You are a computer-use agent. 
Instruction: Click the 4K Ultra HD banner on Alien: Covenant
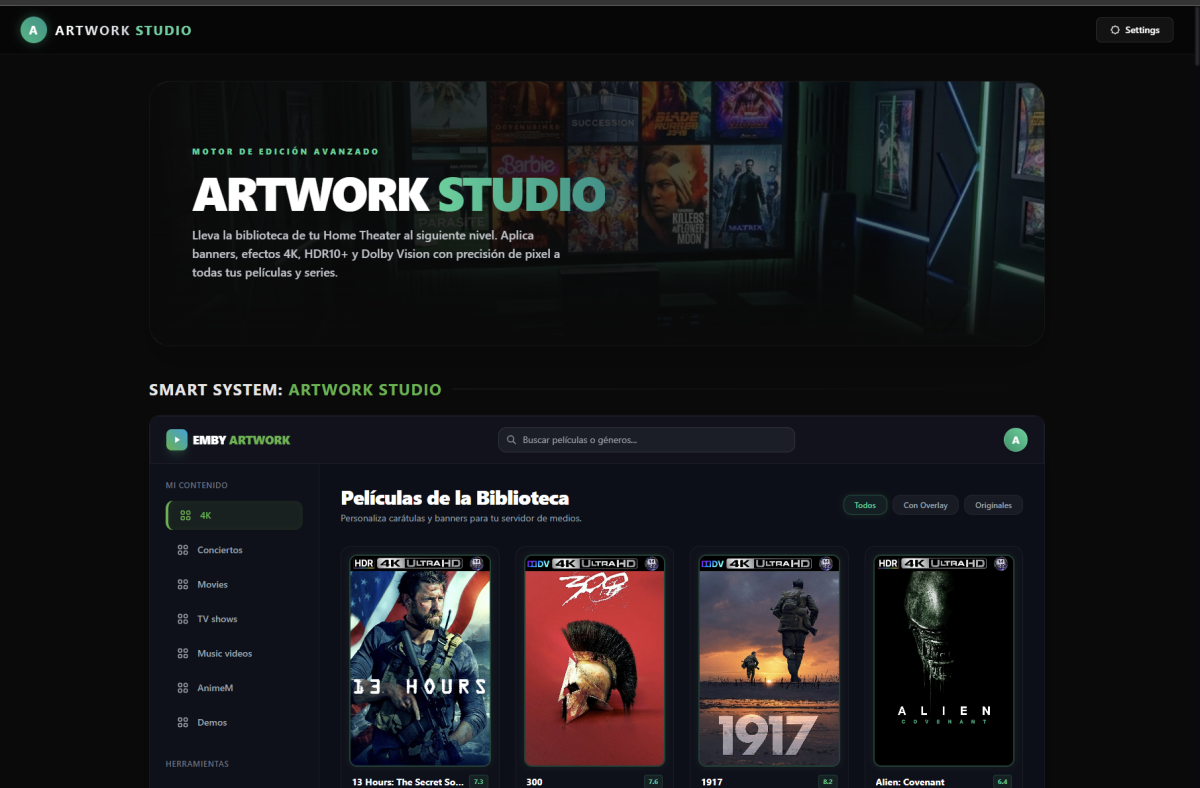pos(944,564)
